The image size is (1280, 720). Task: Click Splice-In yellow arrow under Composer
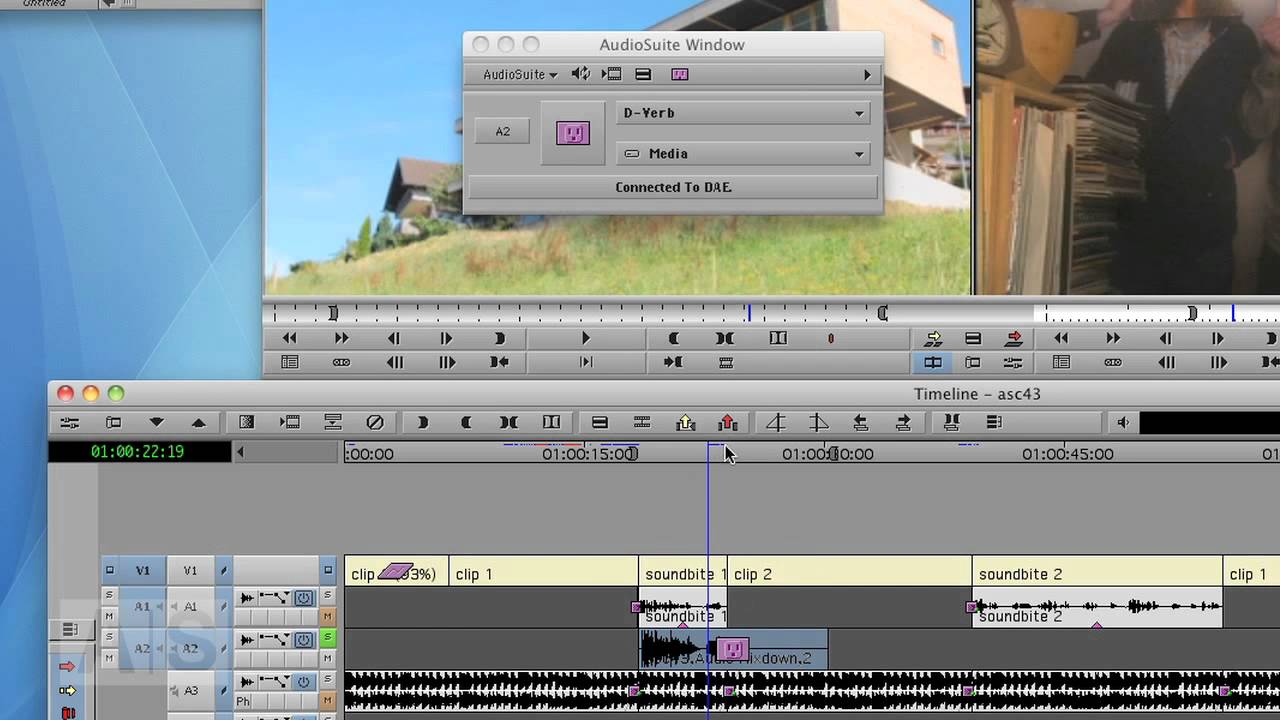[x=933, y=339]
